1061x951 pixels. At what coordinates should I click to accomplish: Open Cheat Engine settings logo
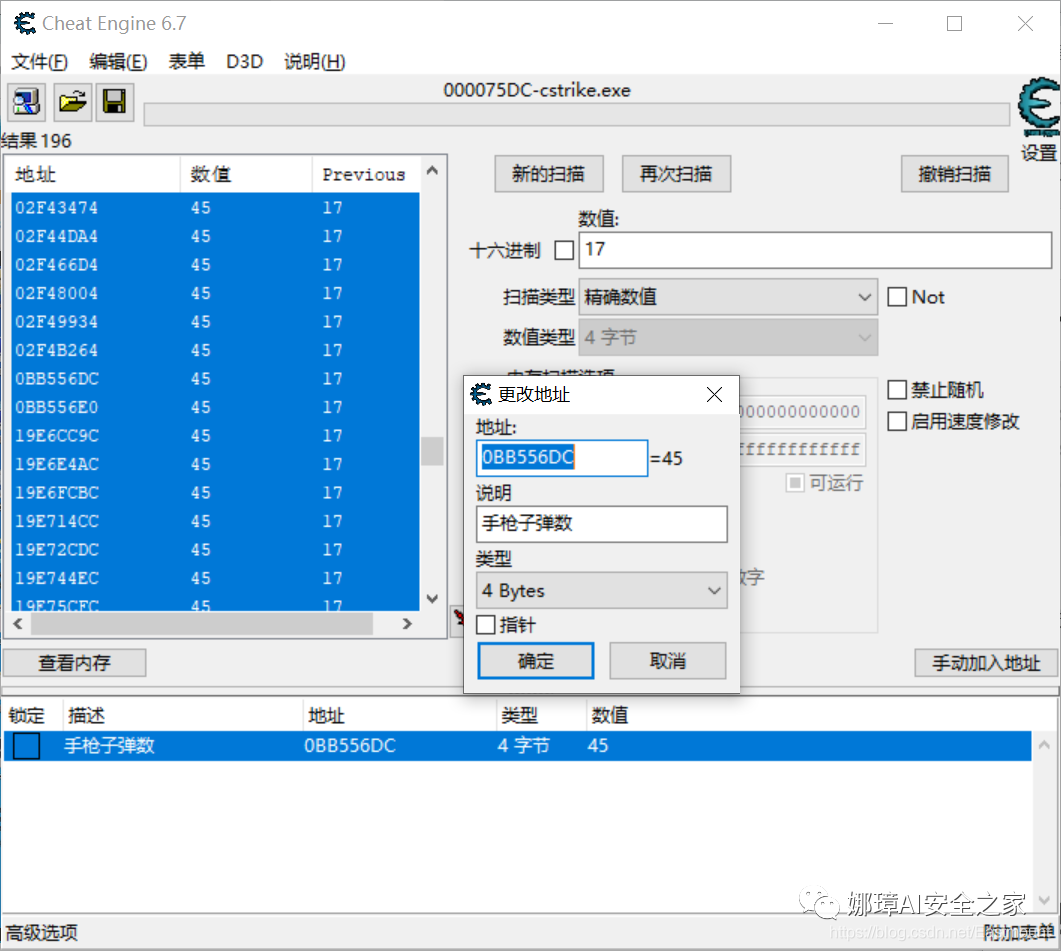pos(1039,107)
